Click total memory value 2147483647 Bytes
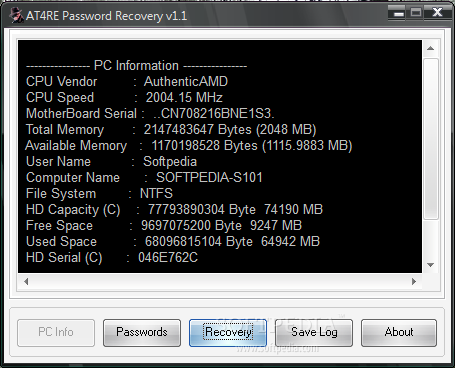 (x=197, y=130)
